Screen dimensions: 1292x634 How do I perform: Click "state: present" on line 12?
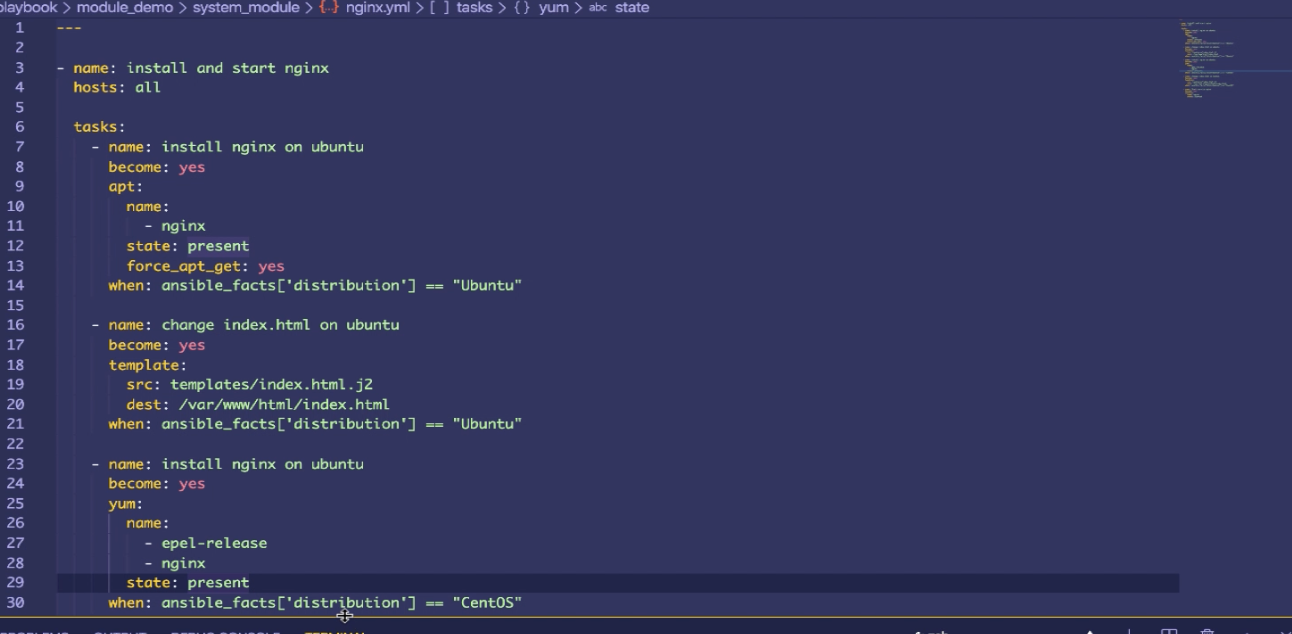(188, 246)
